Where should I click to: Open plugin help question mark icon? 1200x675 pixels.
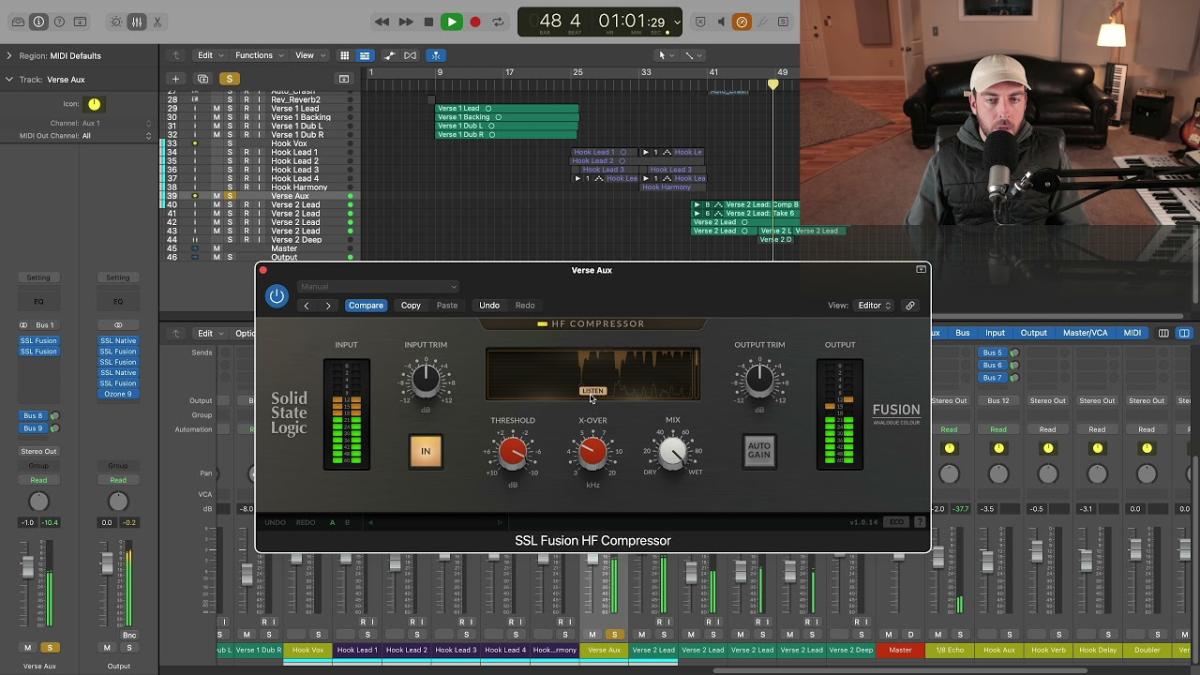(920, 522)
